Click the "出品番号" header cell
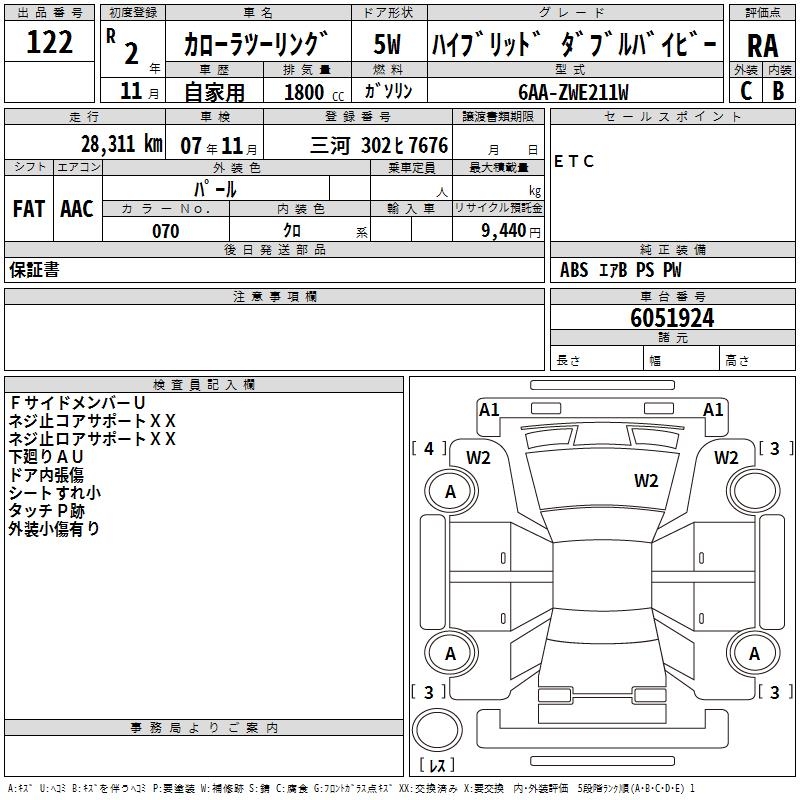Image resolution: width=800 pixels, height=800 pixels. point(49,13)
